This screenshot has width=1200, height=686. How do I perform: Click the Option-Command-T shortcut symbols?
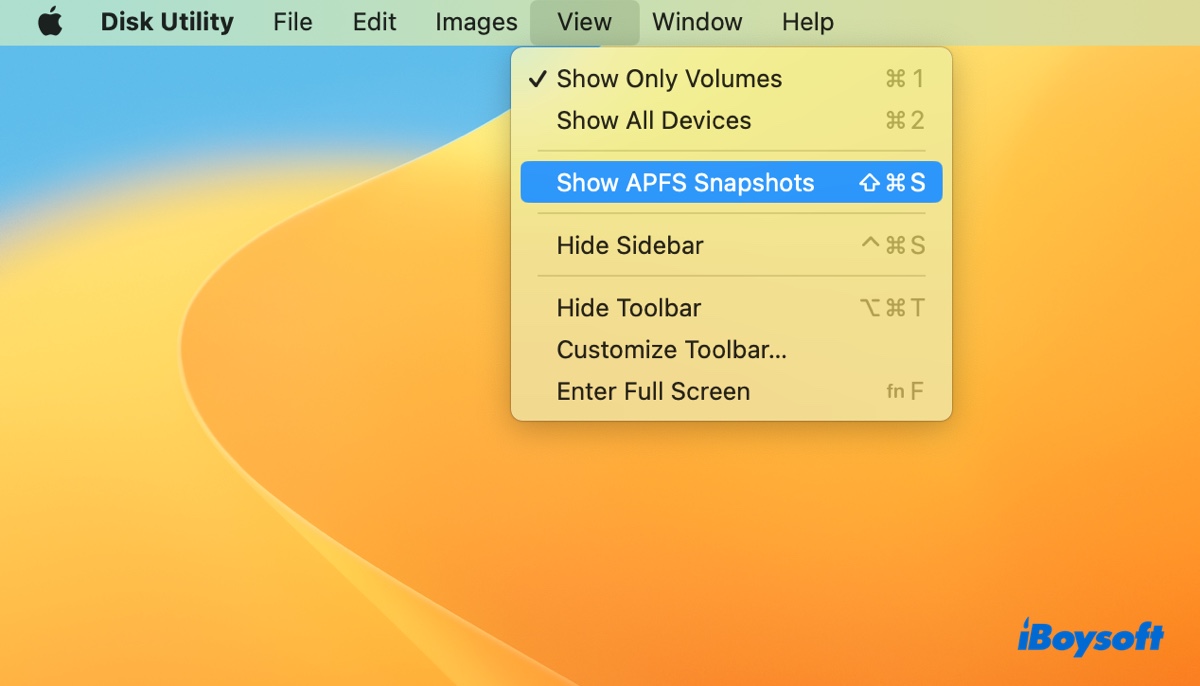tap(892, 308)
